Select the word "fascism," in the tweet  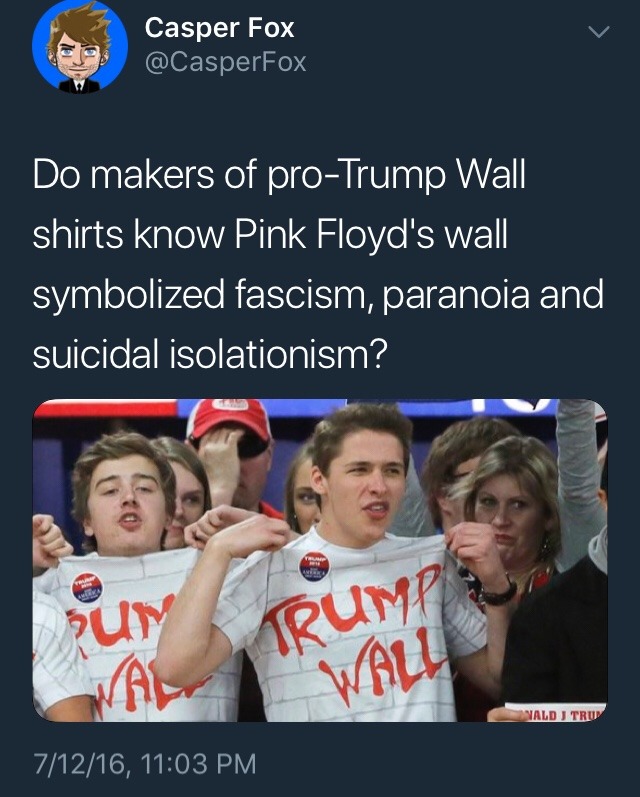303,295
